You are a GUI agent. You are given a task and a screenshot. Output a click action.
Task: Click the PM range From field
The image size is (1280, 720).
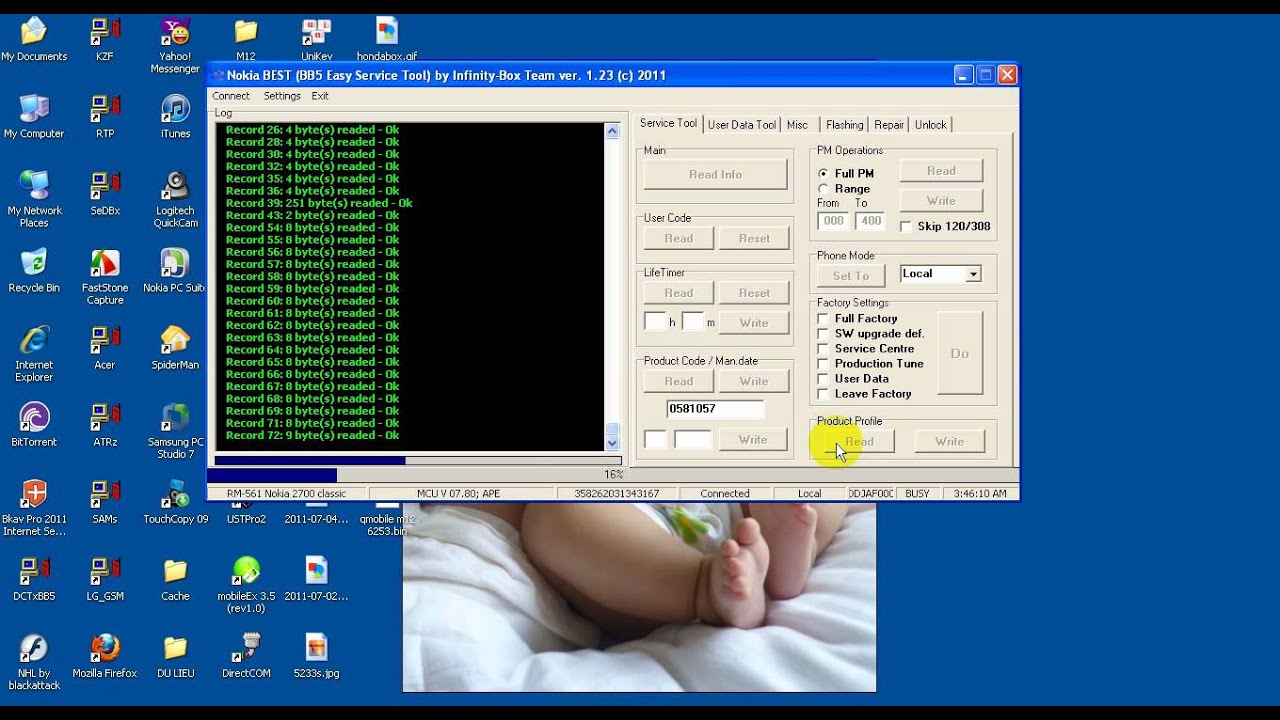pyautogui.click(x=833, y=221)
